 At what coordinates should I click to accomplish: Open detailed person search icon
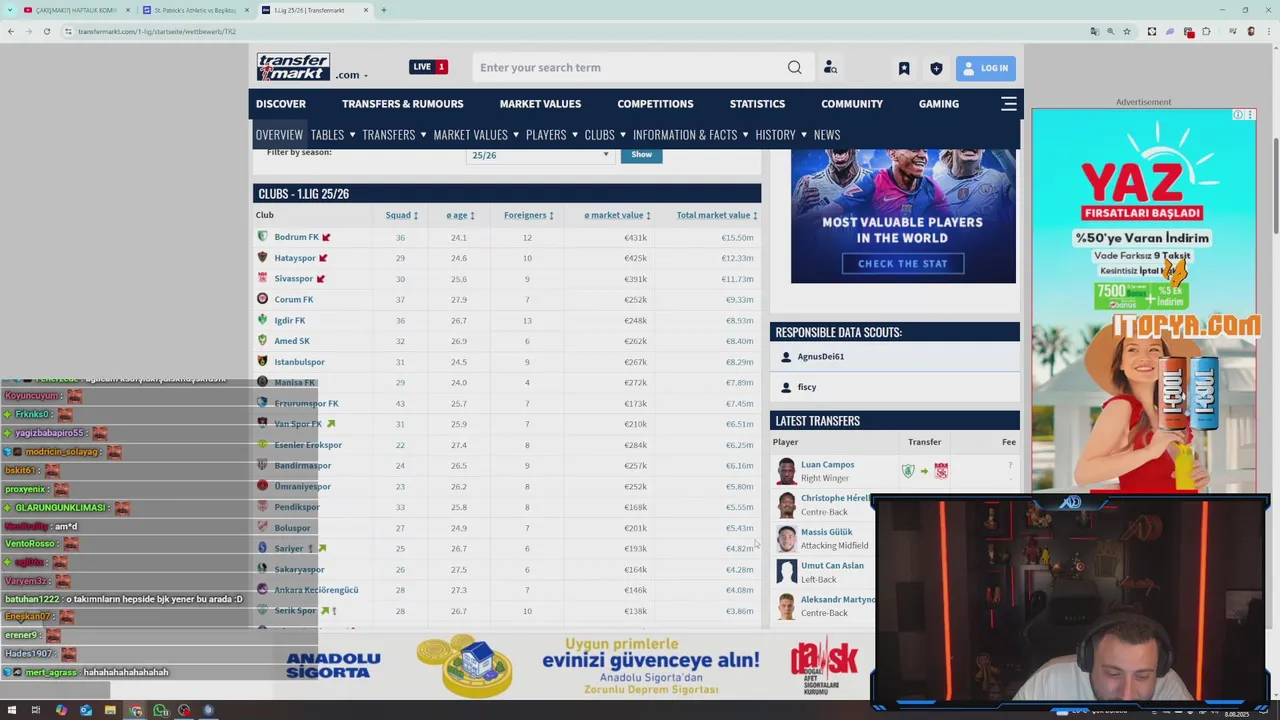pyautogui.click(x=830, y=67)
